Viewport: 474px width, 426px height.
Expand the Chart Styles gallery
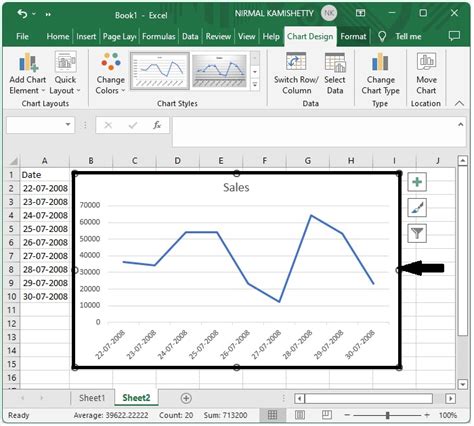coord(255,85)
